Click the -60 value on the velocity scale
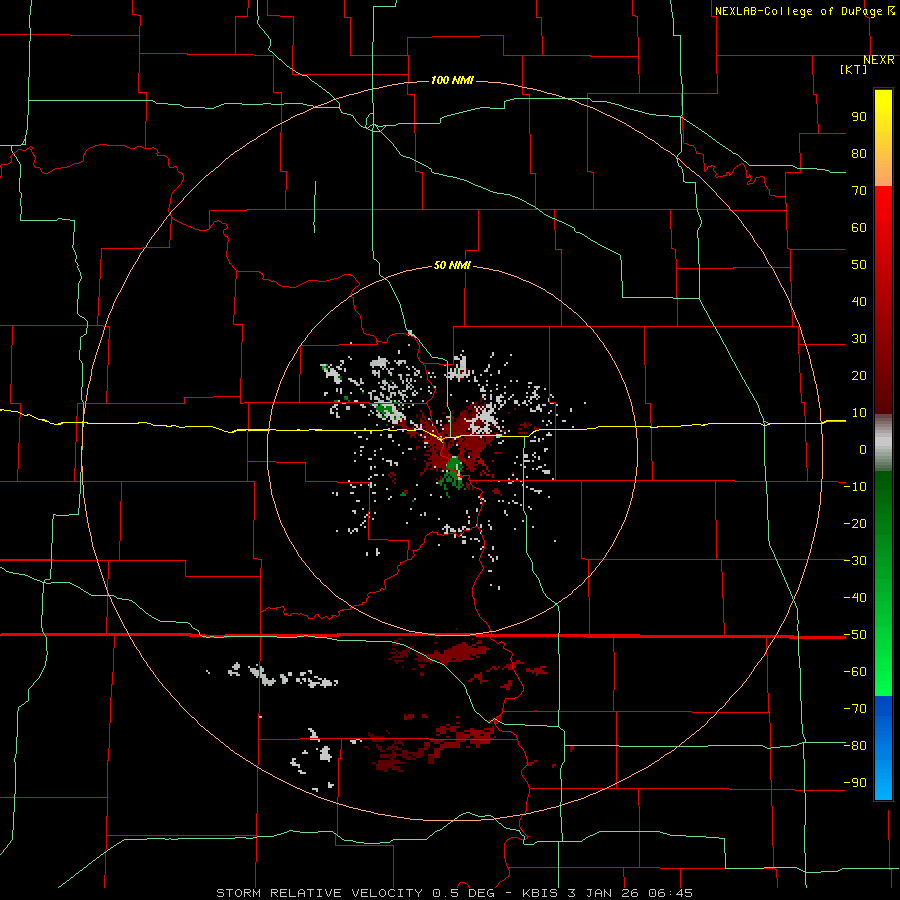 (855, 672)
